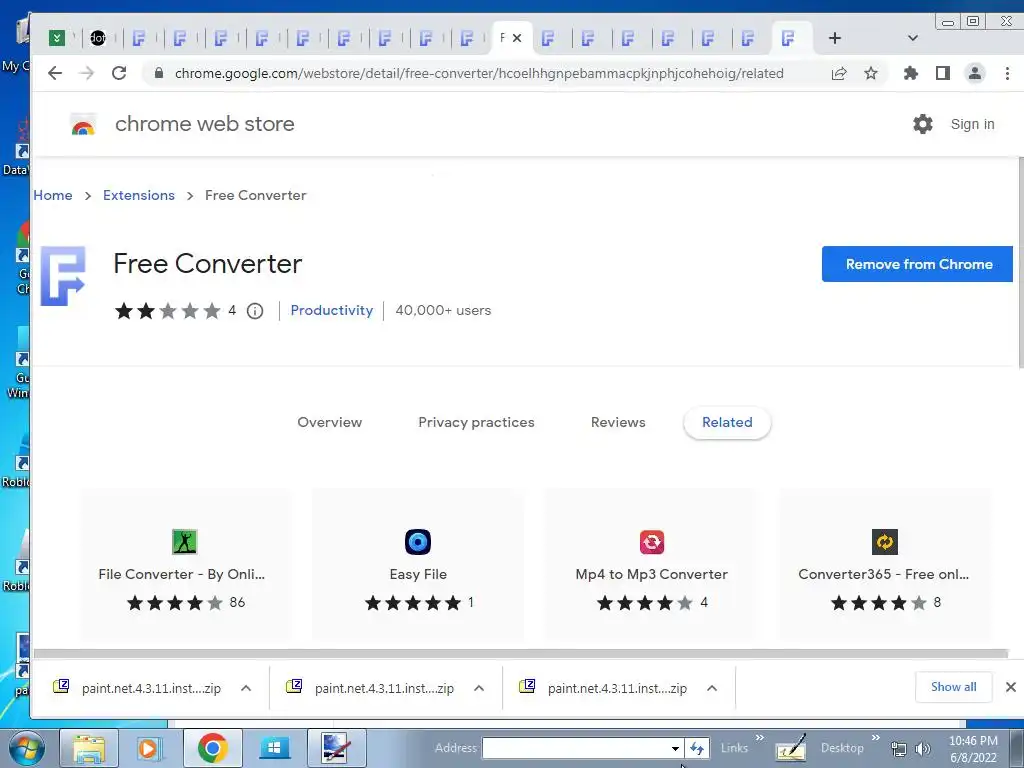Click the address bar URL field
Image resolution: width=1024 pixels, height=768 pixels.
[479, 73]
